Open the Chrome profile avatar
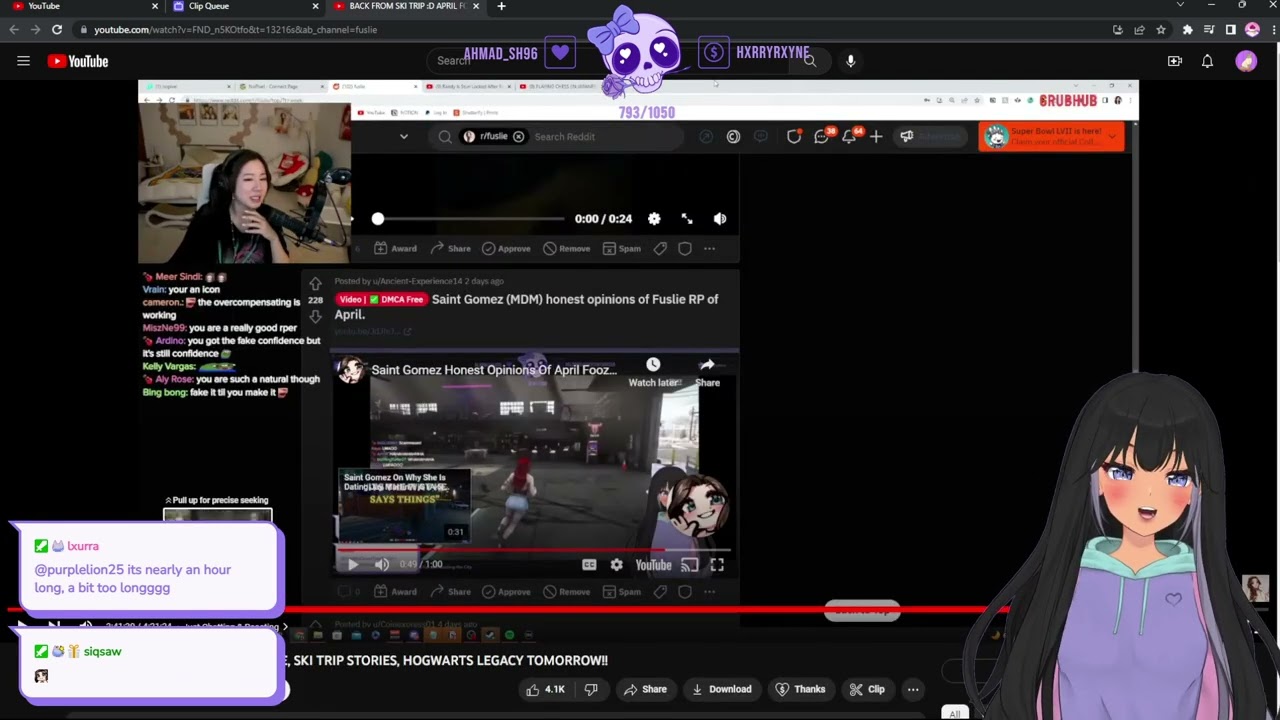 coord(1252,30)
